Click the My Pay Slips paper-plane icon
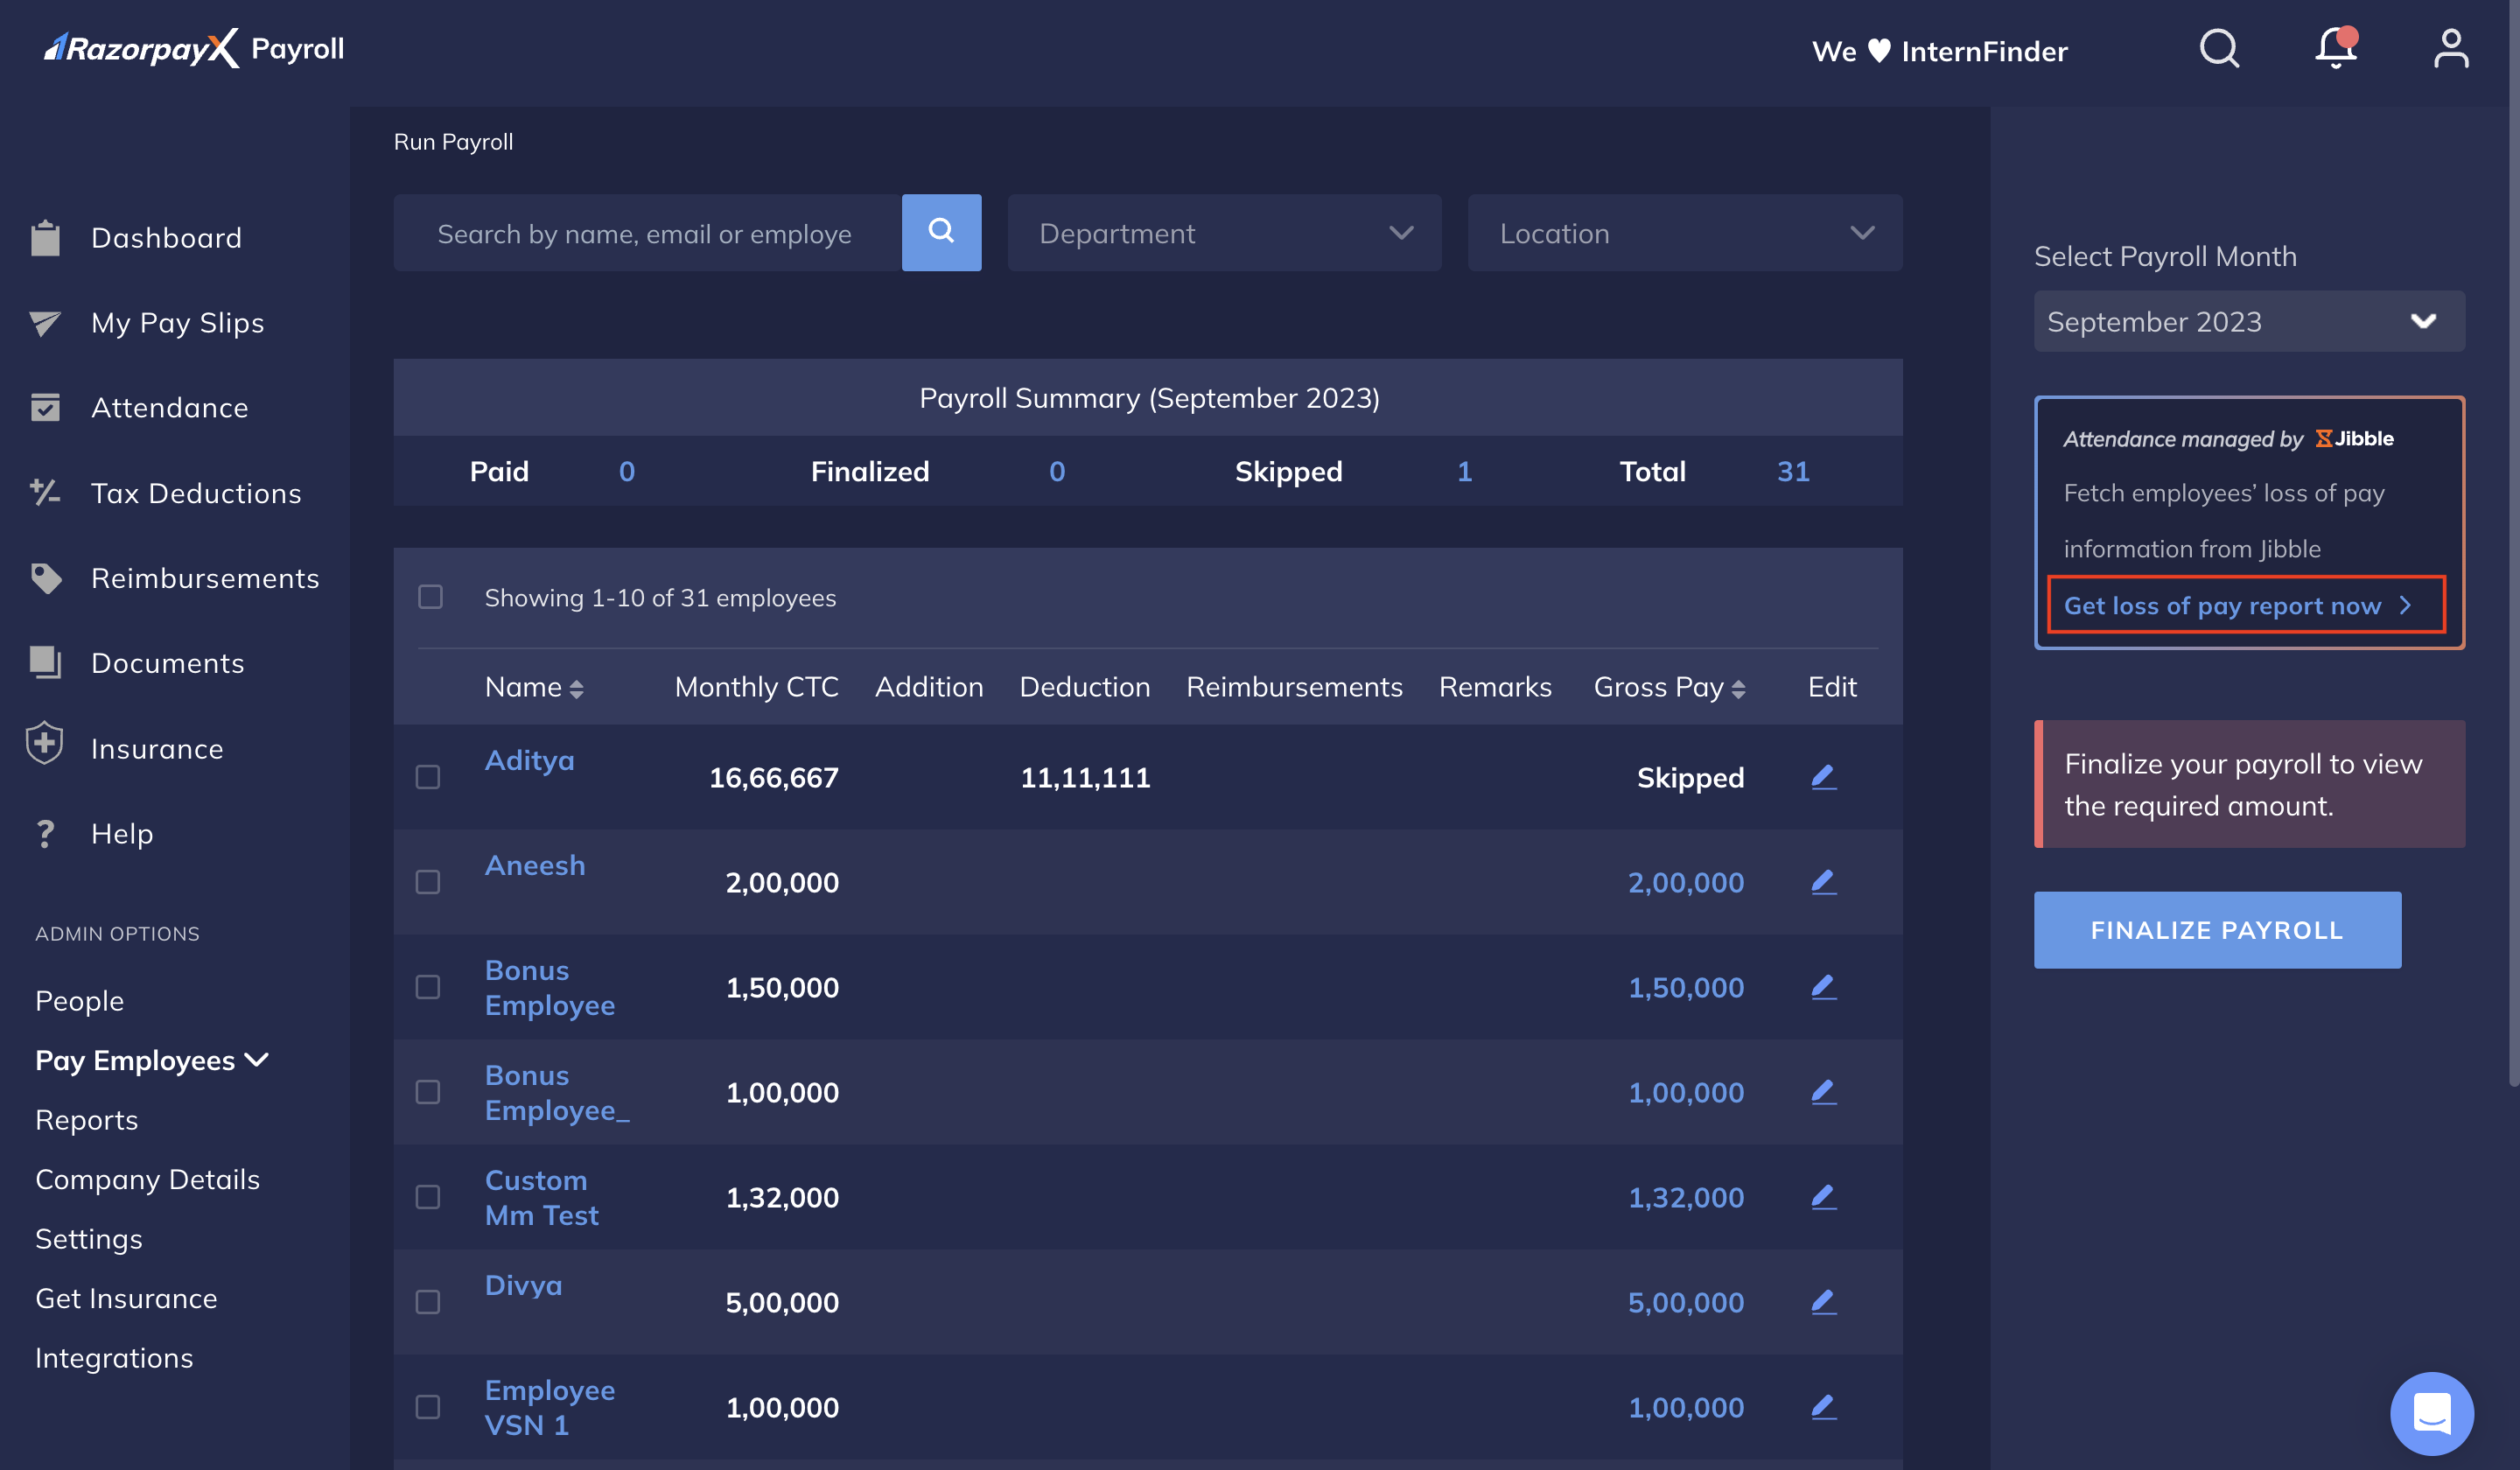Image resolution: width=2520 pixels, height=1470 pixels. tap(45, 323)
